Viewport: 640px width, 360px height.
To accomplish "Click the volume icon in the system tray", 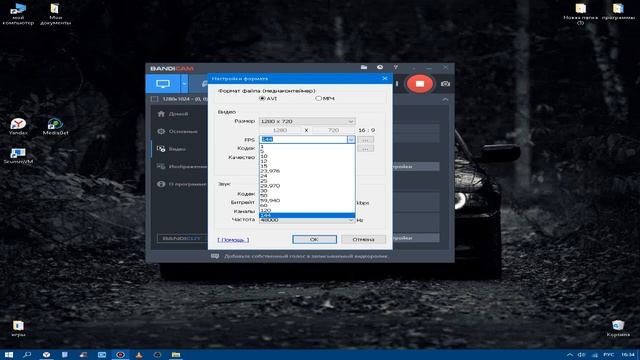I will 582,355.
